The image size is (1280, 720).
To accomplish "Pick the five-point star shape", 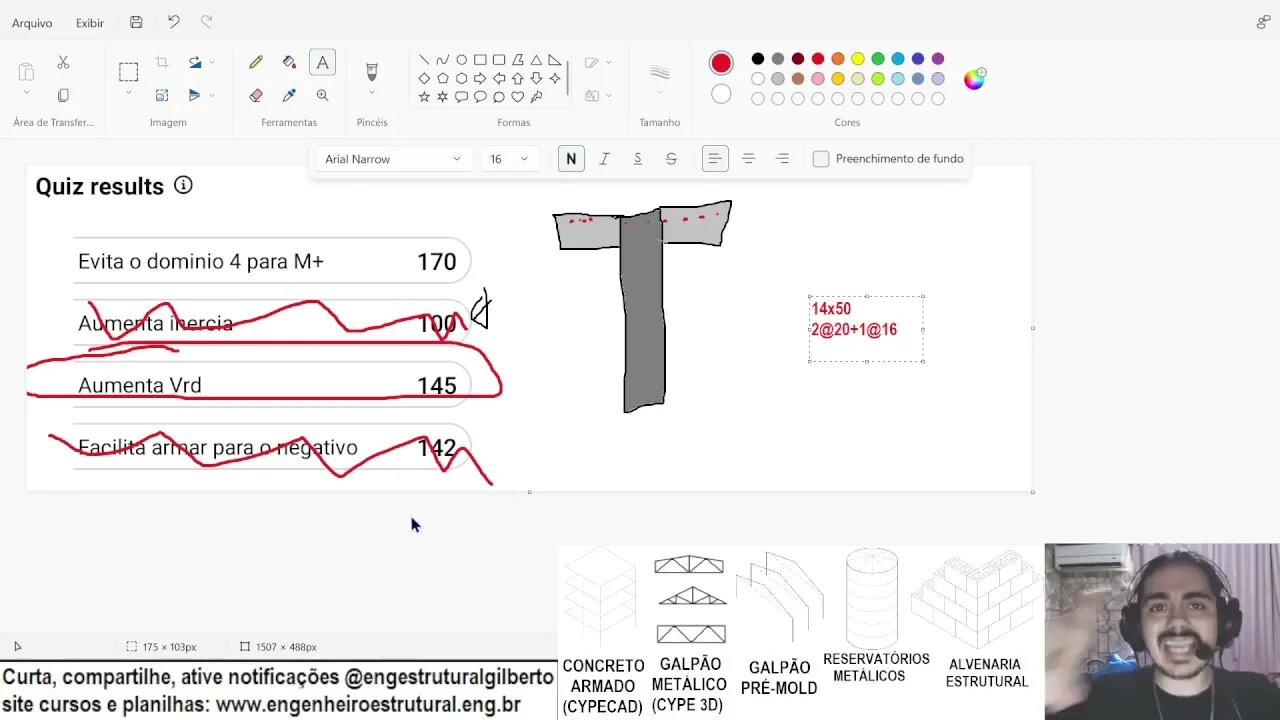I will click(424, 97).
